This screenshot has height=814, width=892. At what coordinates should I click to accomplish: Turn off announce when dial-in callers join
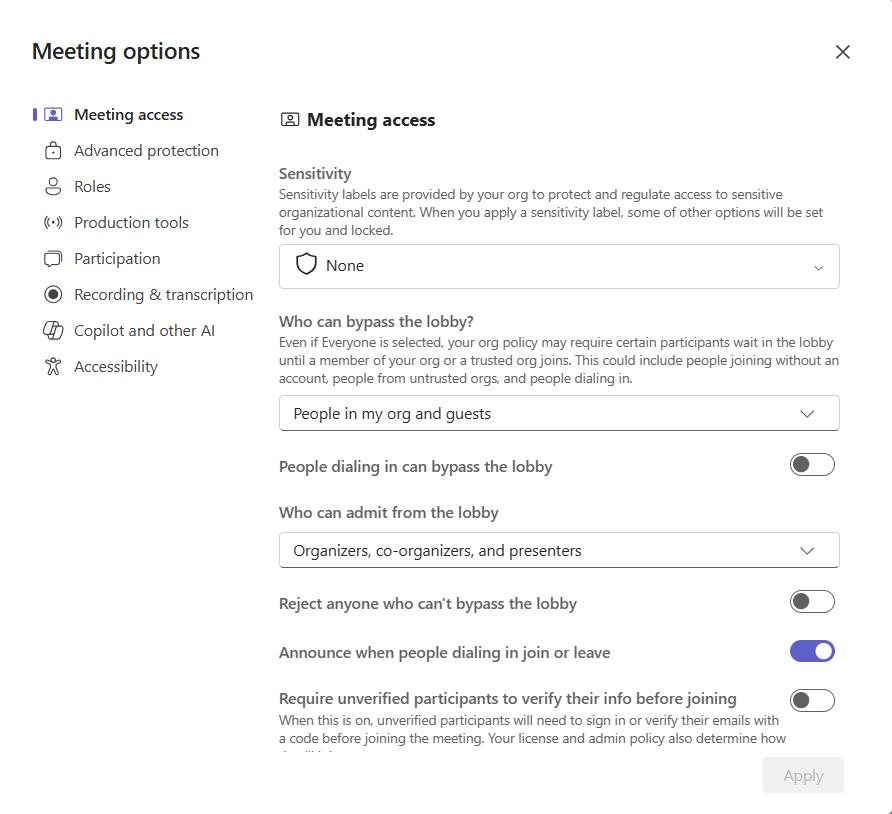tap(811, 652)
